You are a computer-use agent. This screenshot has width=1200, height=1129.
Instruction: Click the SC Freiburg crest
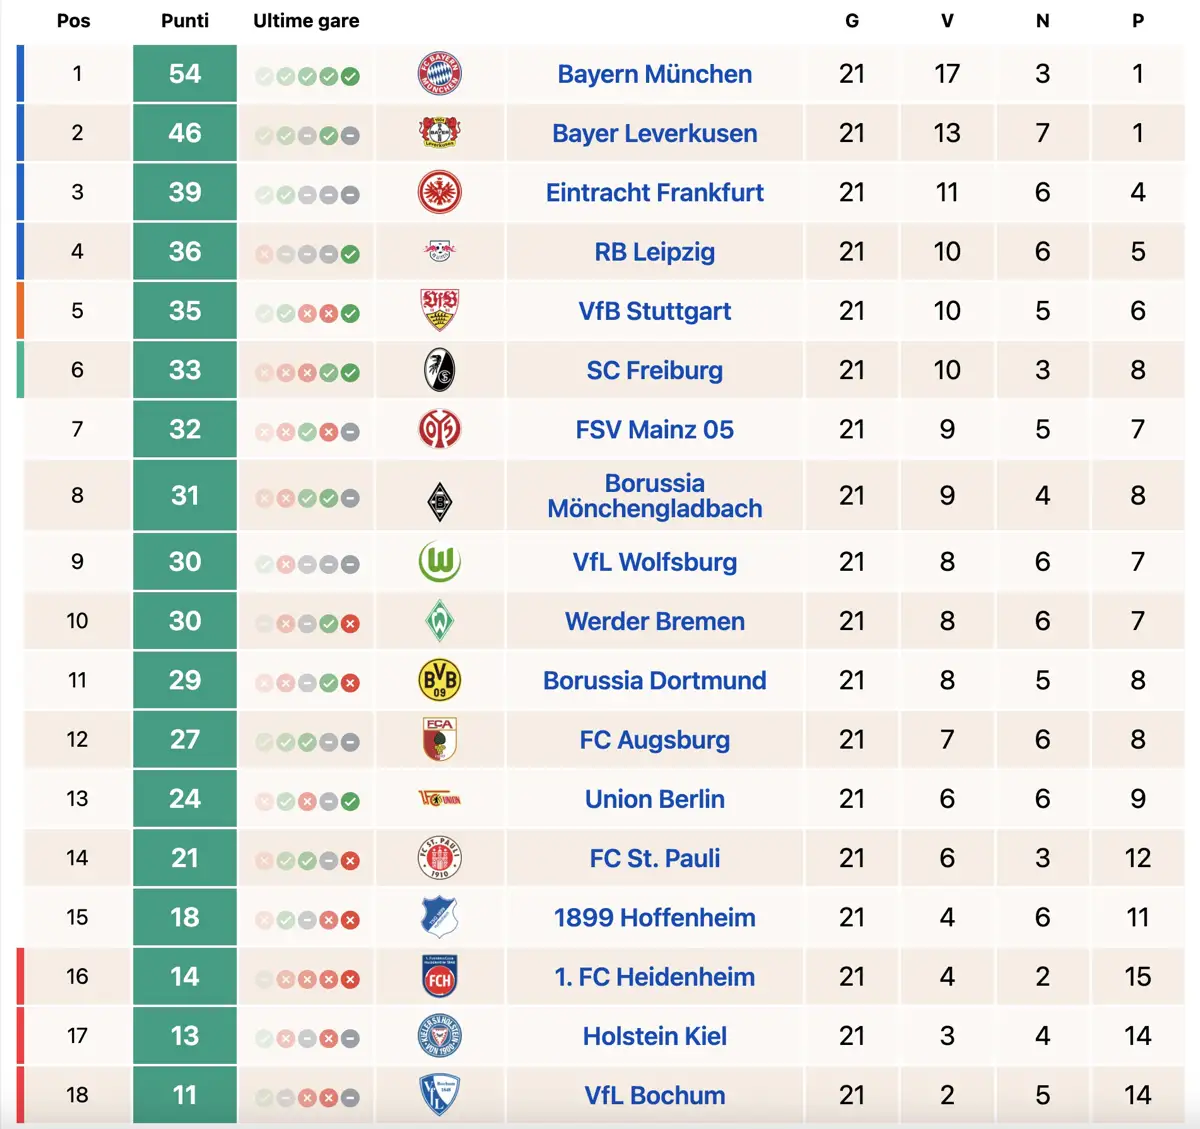440,370
